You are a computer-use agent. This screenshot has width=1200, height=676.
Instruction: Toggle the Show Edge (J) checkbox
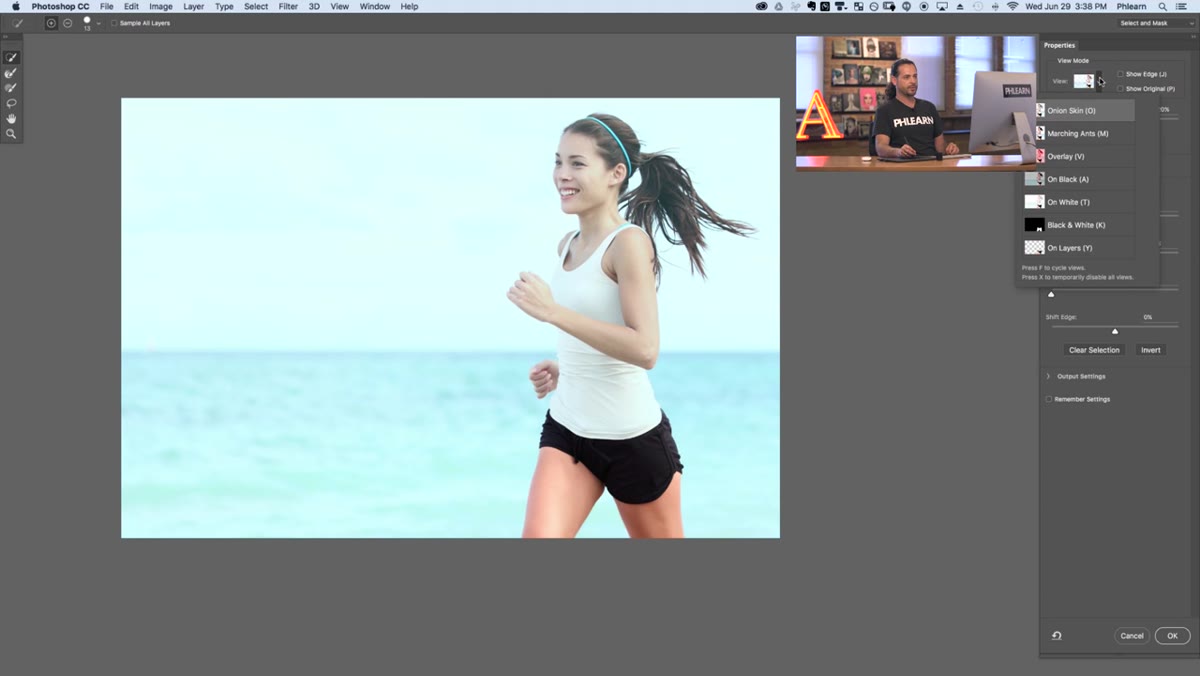1120,74
